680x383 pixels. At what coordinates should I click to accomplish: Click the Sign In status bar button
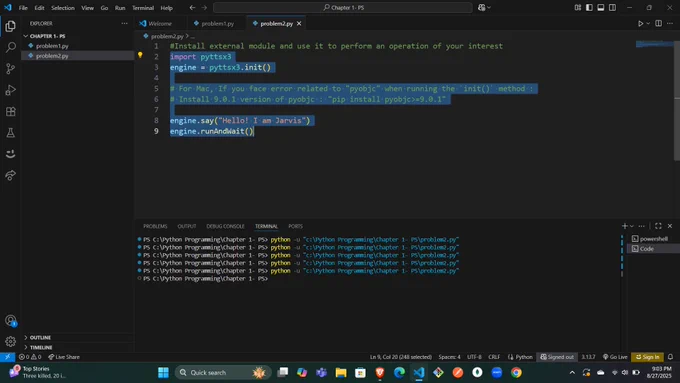tap(647, 357)
